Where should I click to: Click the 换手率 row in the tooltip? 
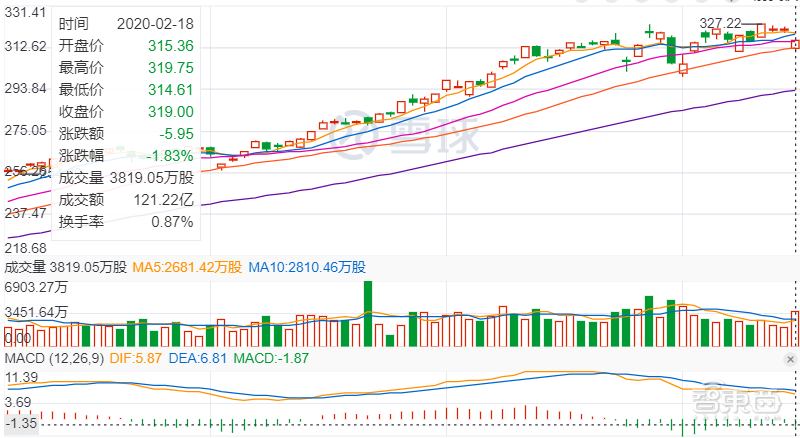coord(79,221)
